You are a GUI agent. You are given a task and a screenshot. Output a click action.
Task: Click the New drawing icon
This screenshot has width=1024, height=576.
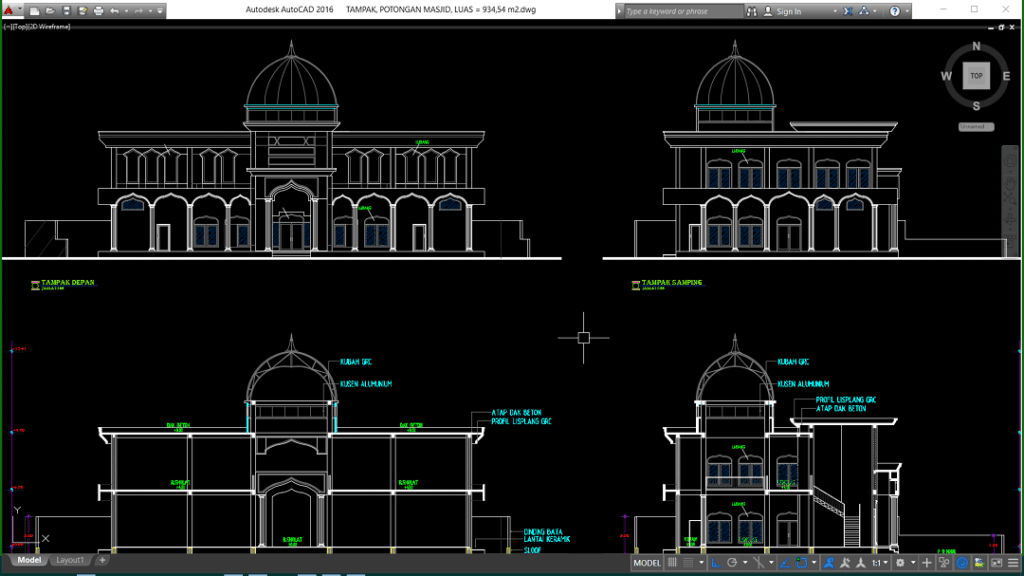pos(34,11)
